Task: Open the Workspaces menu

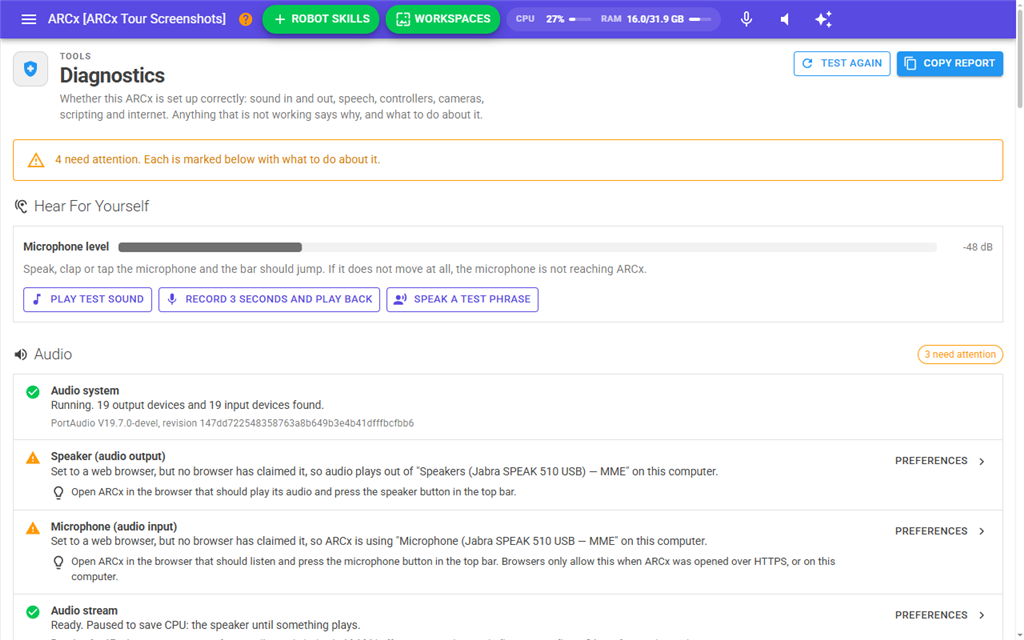Action: (x=443, y=19)
